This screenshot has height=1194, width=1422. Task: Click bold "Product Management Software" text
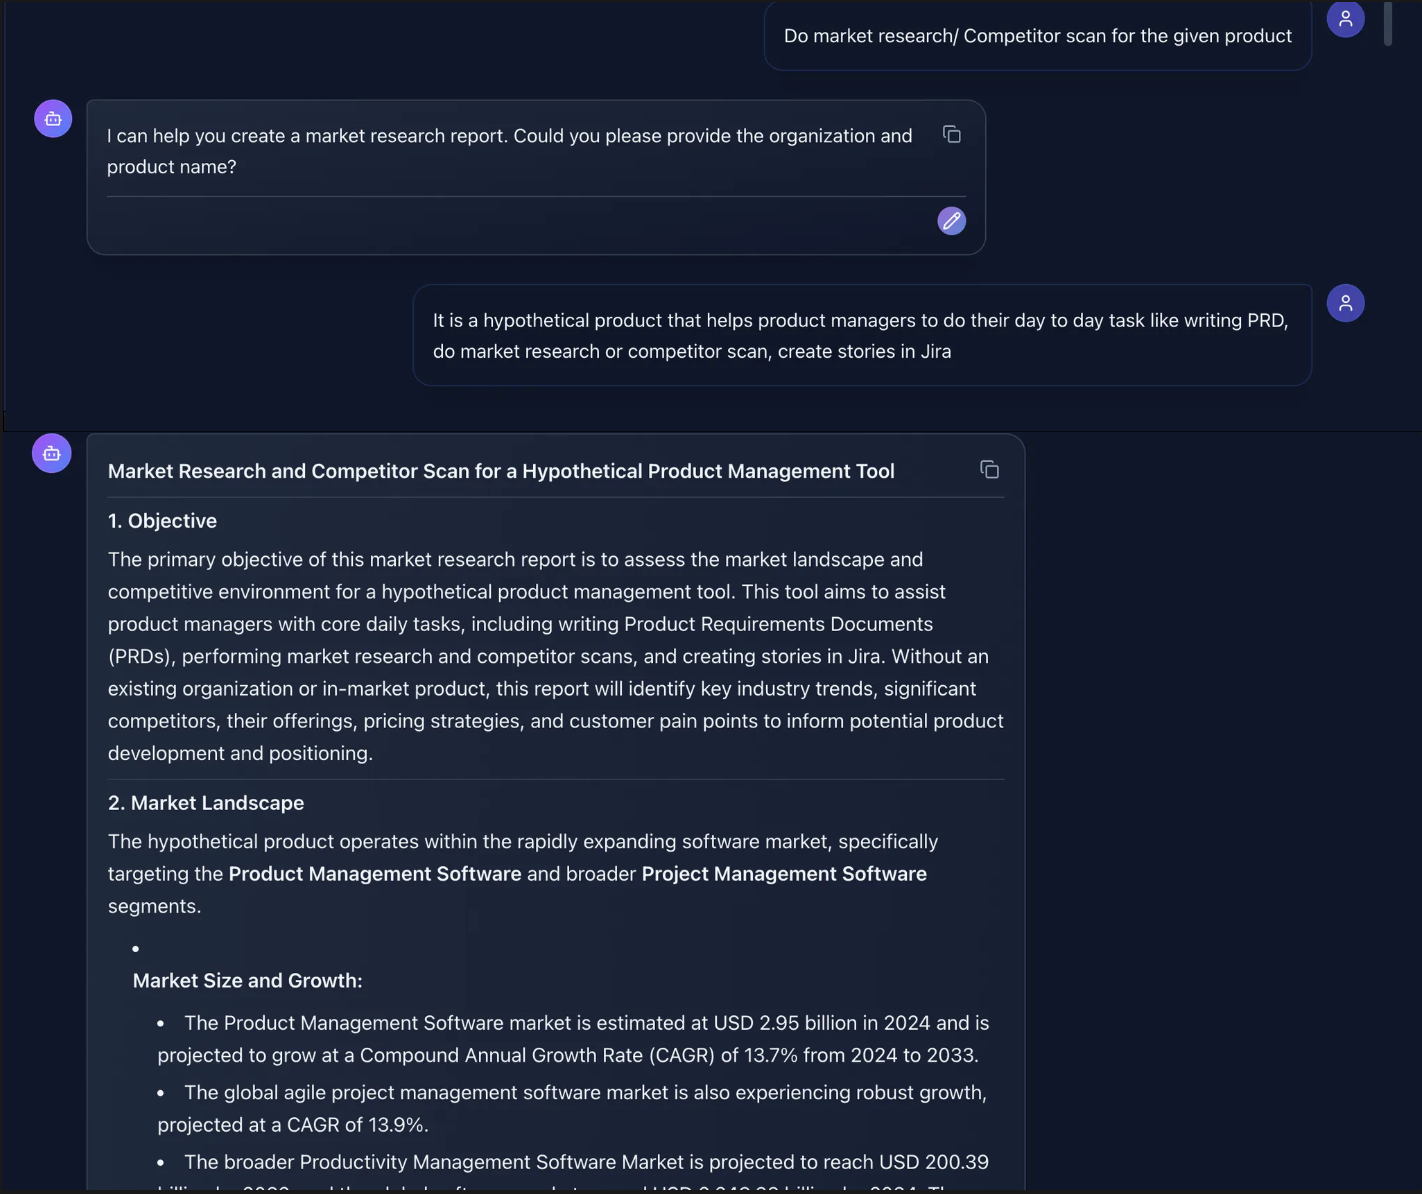(x=375, y=874)
